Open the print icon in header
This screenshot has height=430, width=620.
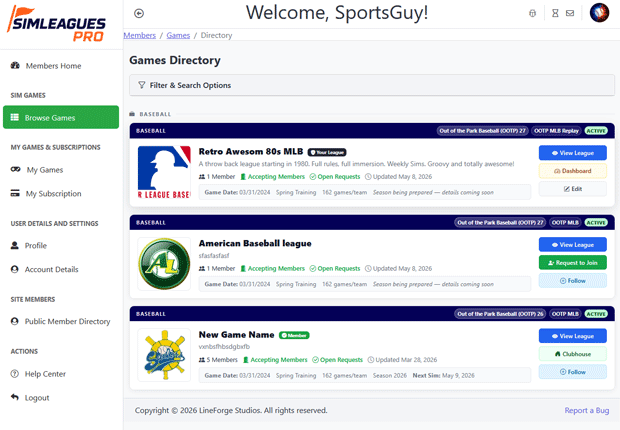pyautogui.click(x=533, y=13)
